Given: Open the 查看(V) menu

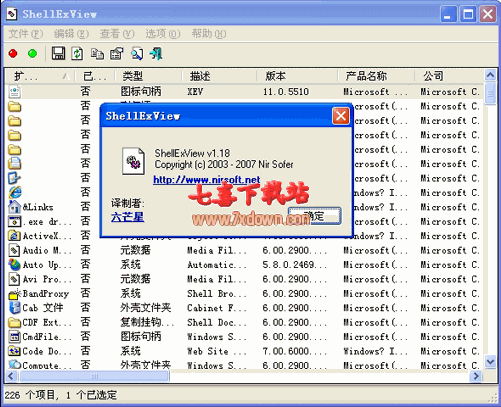Looking at the screenshot, I should (x=117, y=34).
